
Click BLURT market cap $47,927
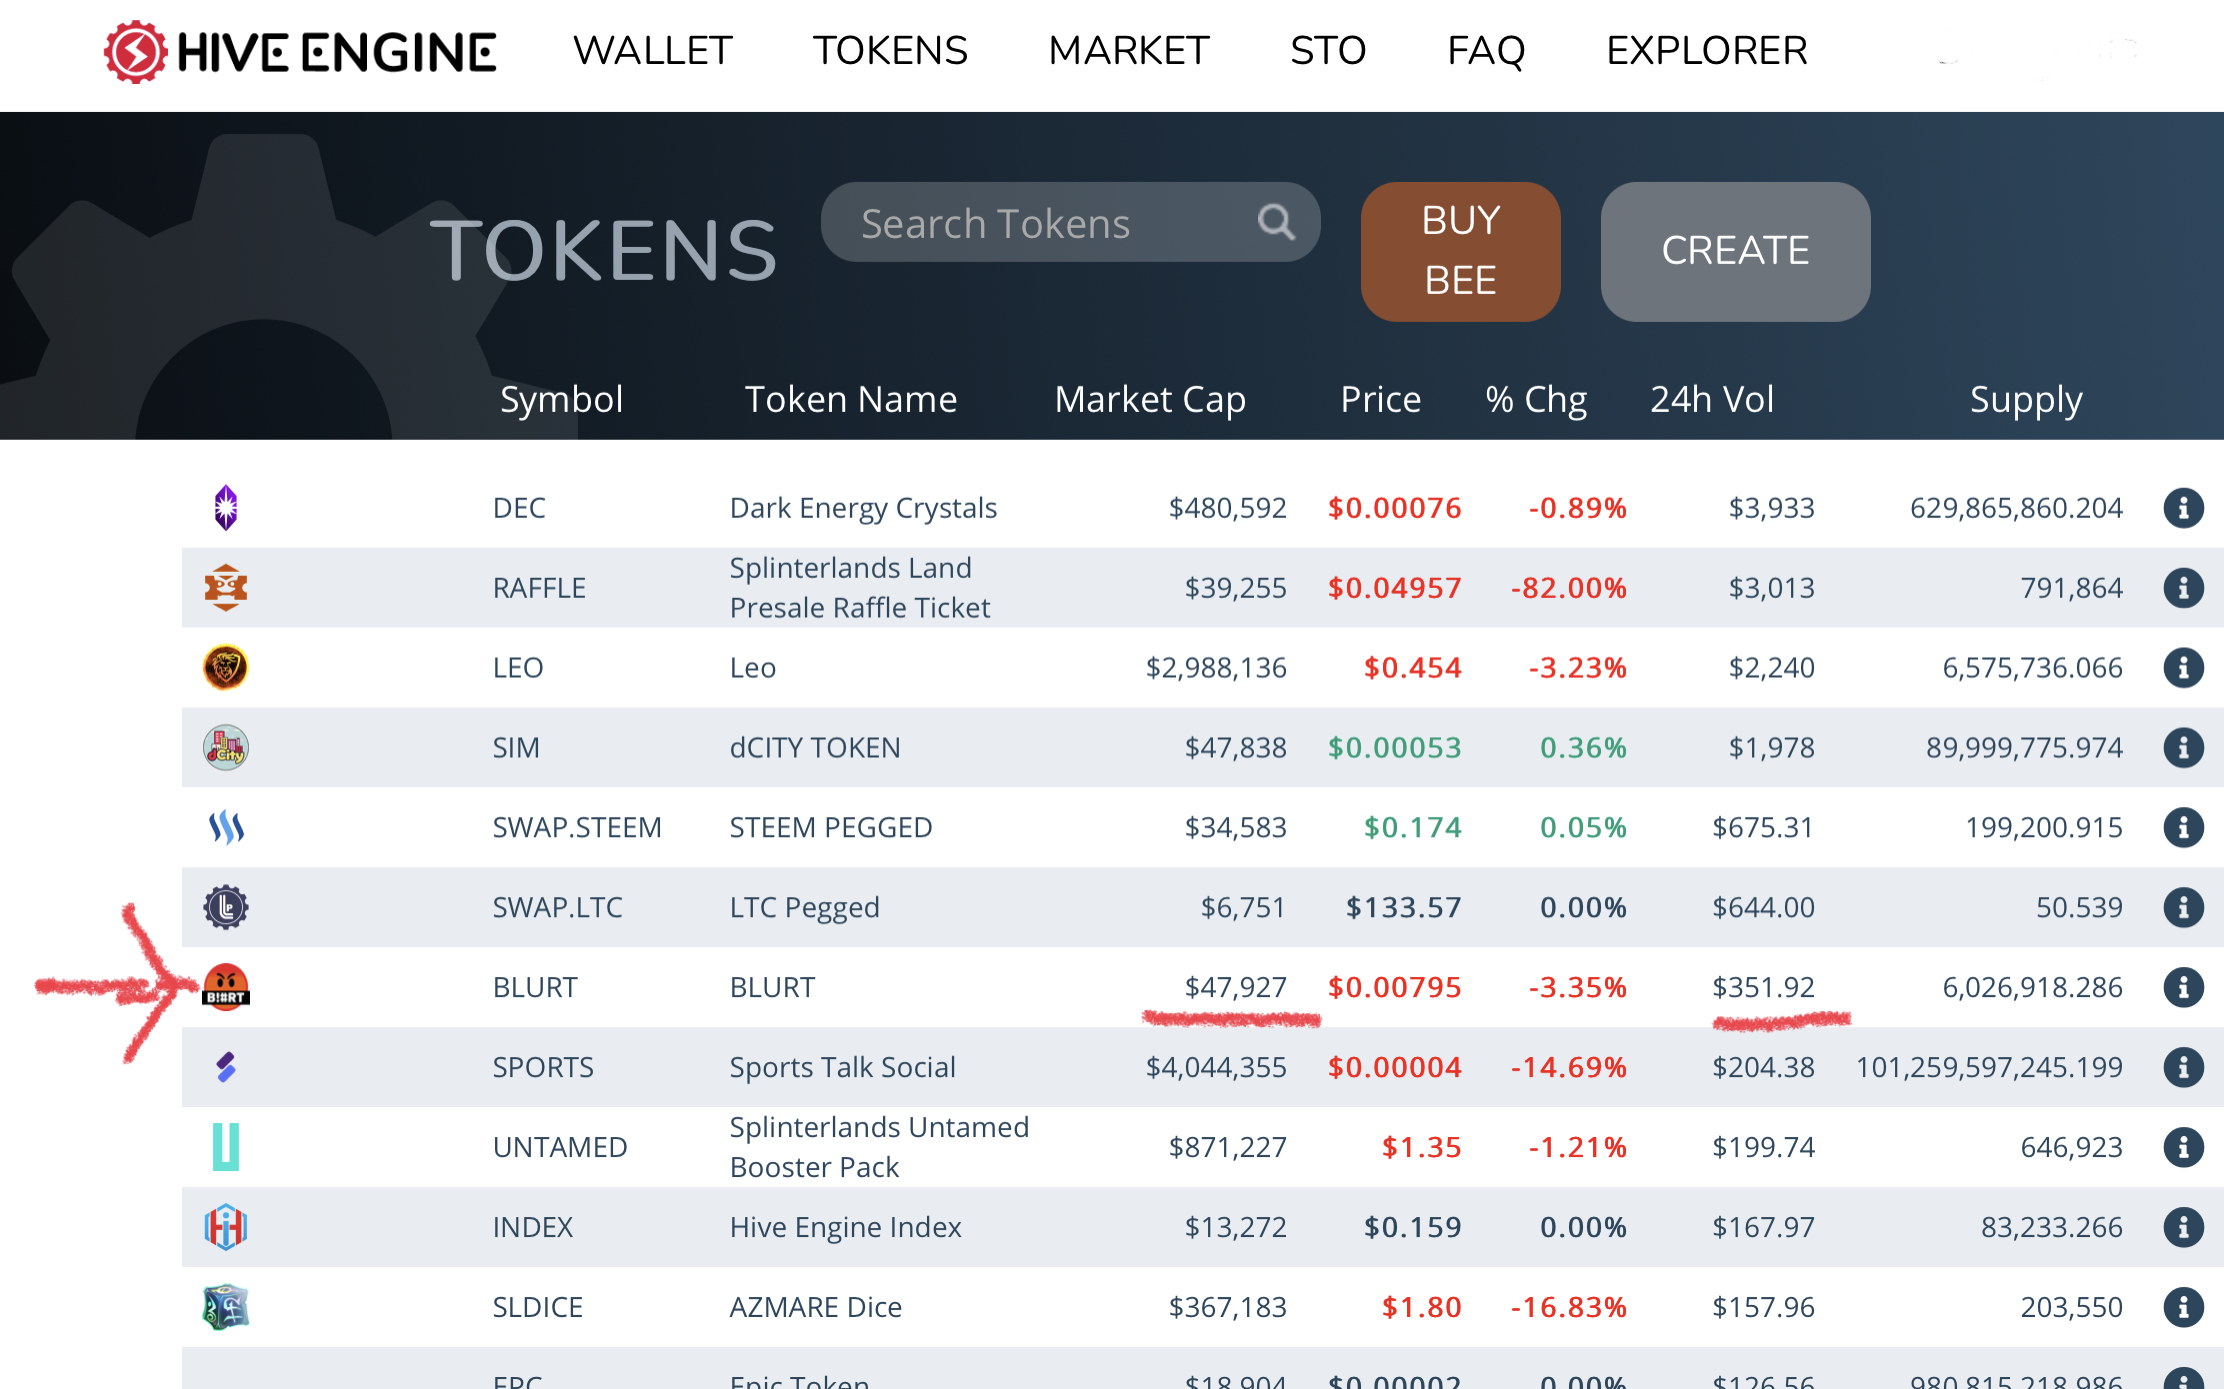click(x=1235, y=988)
